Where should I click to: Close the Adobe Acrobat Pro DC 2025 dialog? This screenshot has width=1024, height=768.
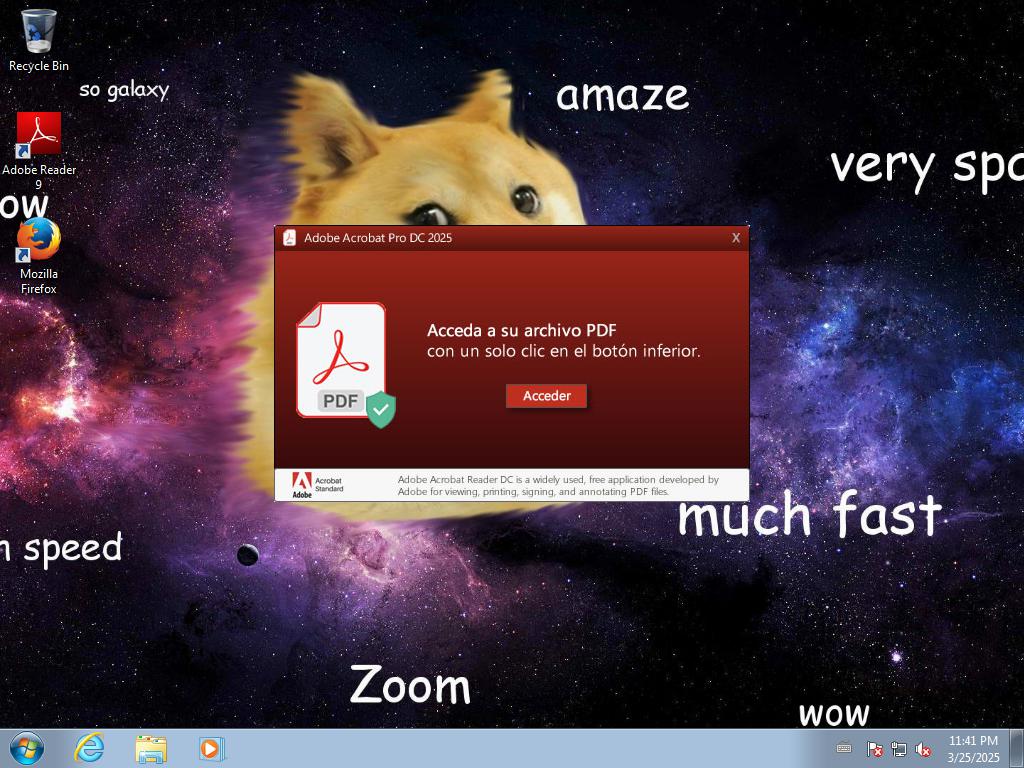coord(736,238)
